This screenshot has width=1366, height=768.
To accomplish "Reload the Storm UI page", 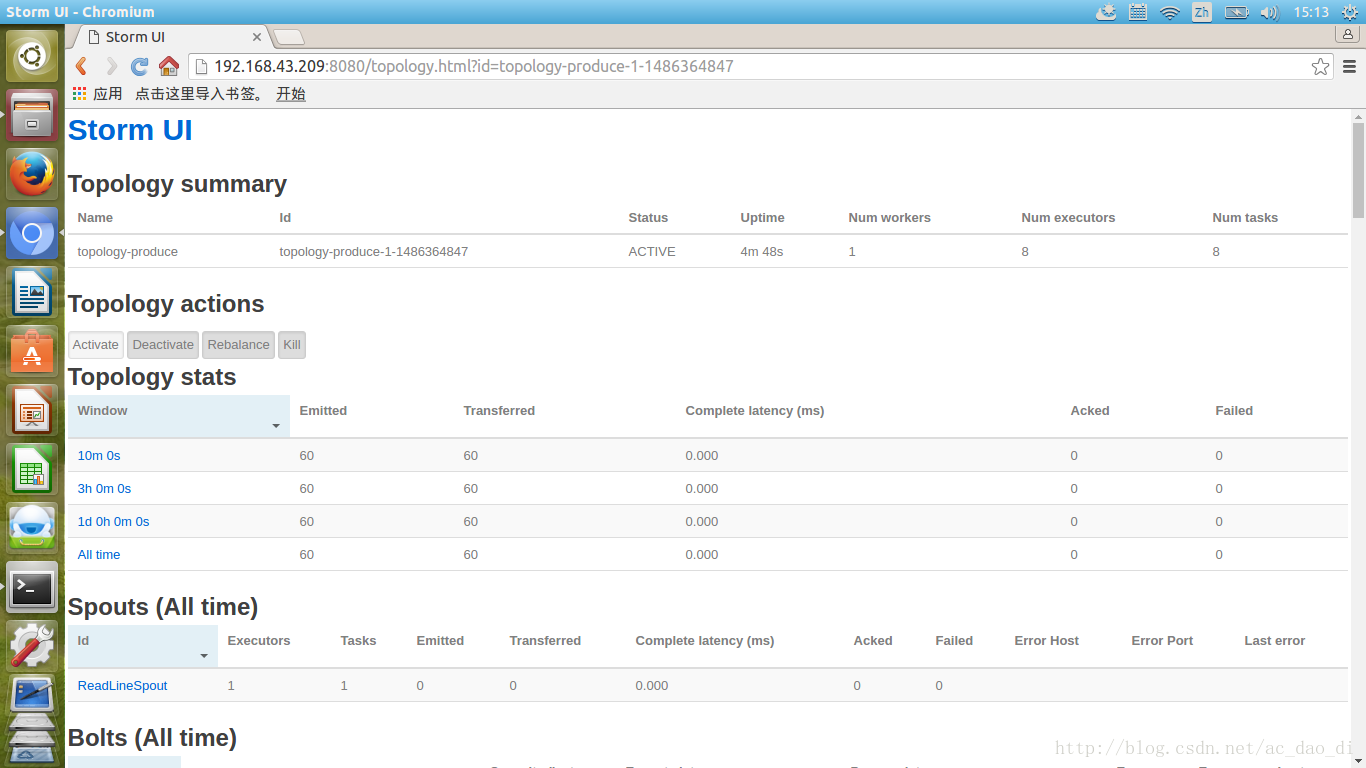I will coord(140,66).
